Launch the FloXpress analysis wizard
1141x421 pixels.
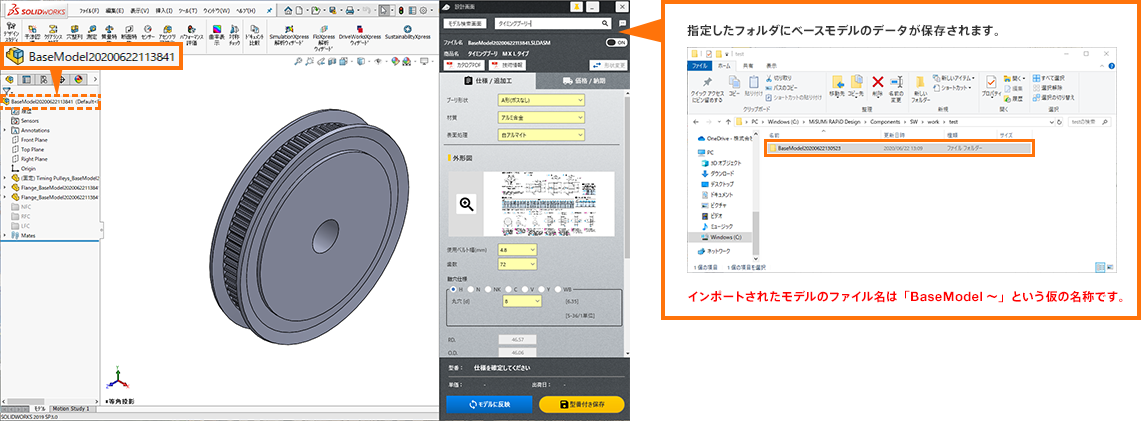click(324, 36)
